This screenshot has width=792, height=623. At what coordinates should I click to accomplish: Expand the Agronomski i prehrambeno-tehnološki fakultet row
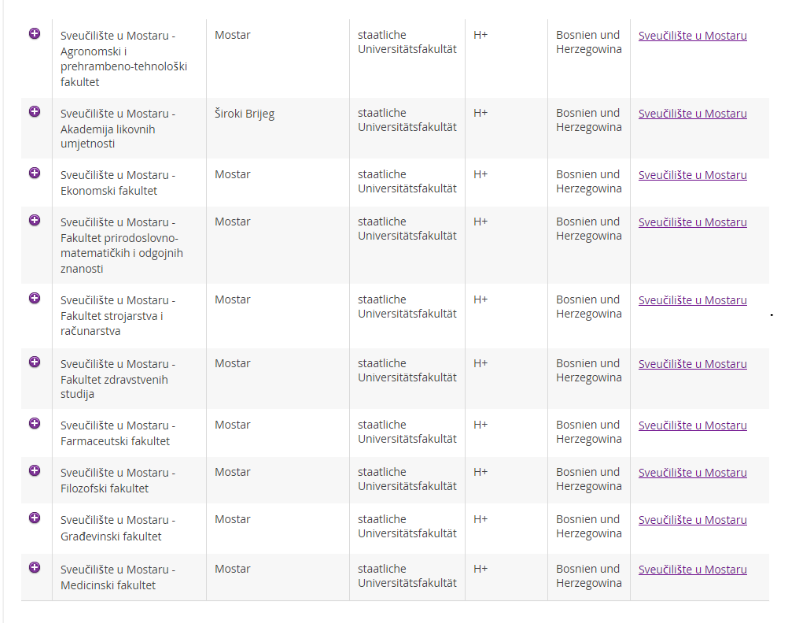(x=35, y=34)
